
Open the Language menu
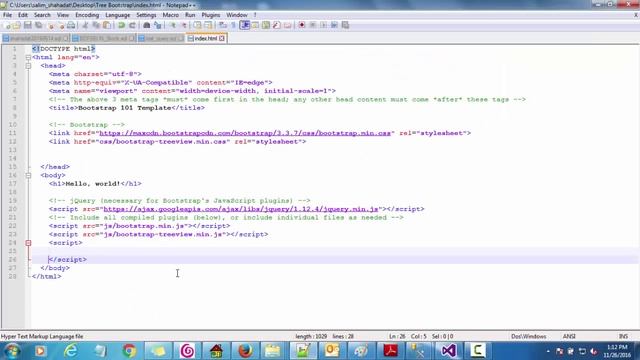tap(118, 15)
